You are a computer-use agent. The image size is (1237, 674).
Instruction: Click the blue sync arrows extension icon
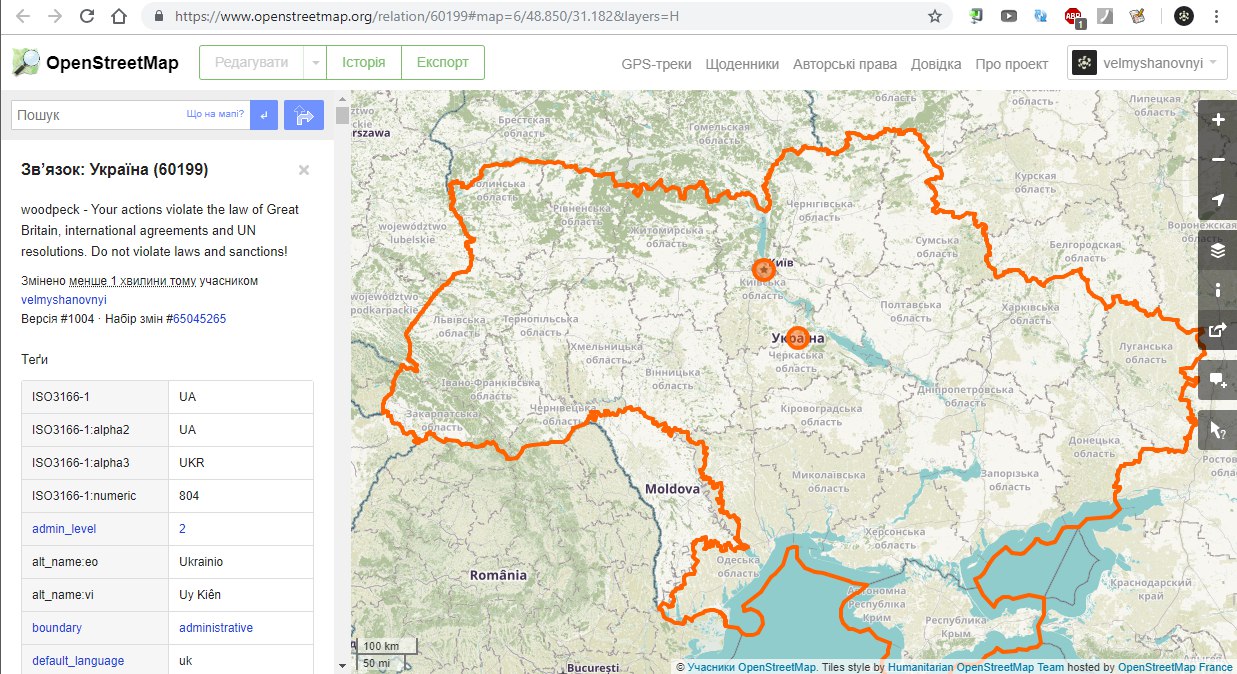1041,16
